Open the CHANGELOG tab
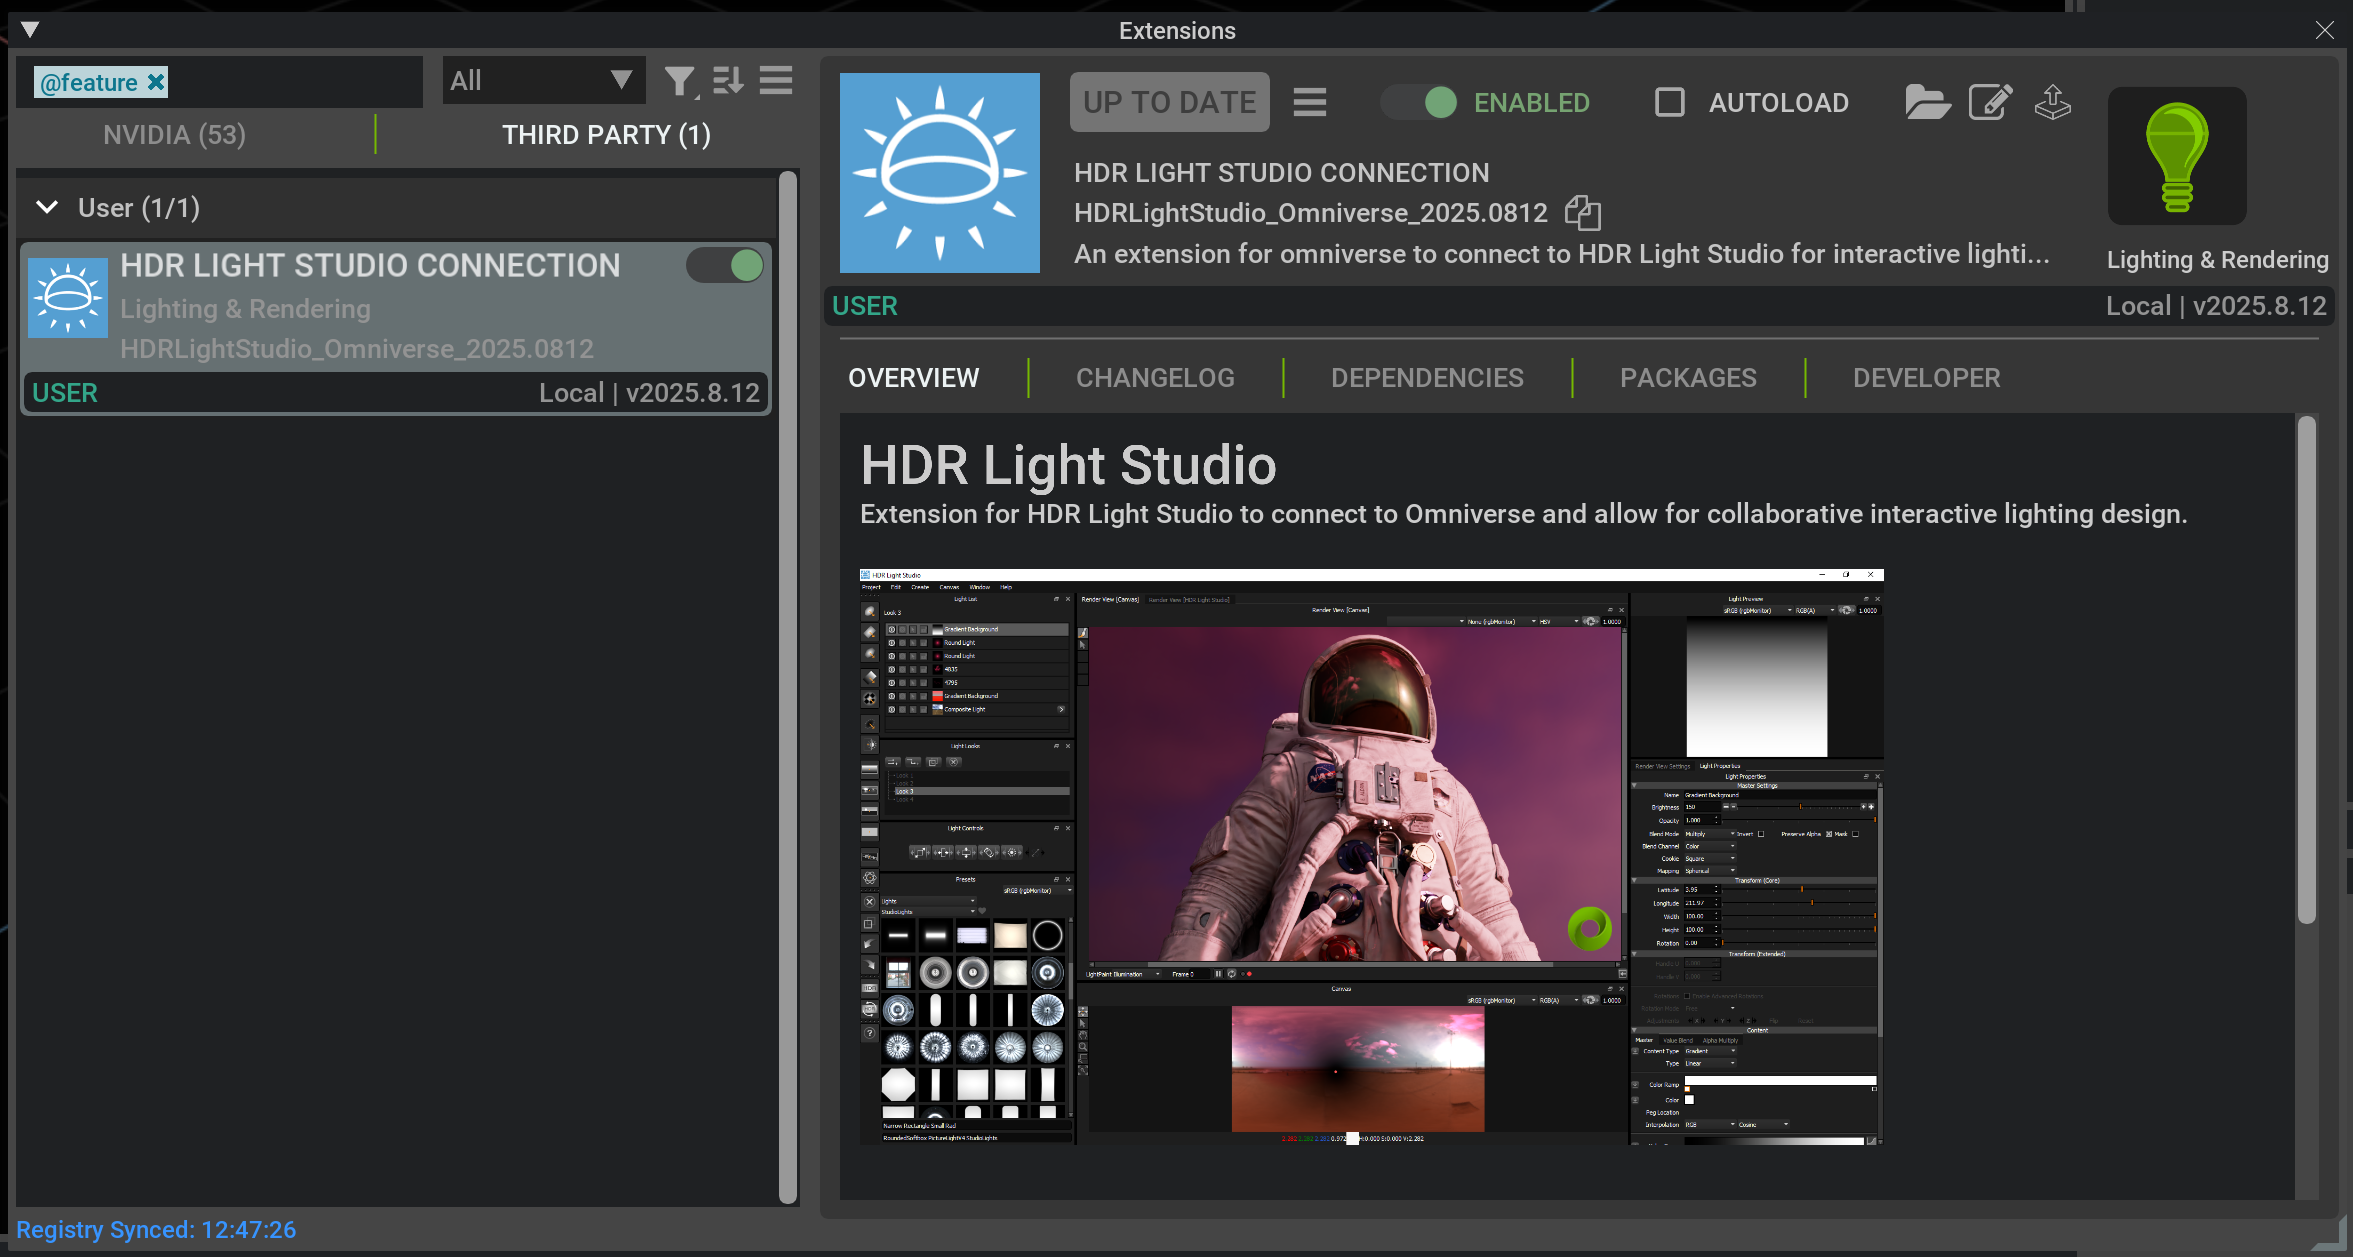Image resolution: width=2353 pixels, height=1257 pixels. point(1155,378)
